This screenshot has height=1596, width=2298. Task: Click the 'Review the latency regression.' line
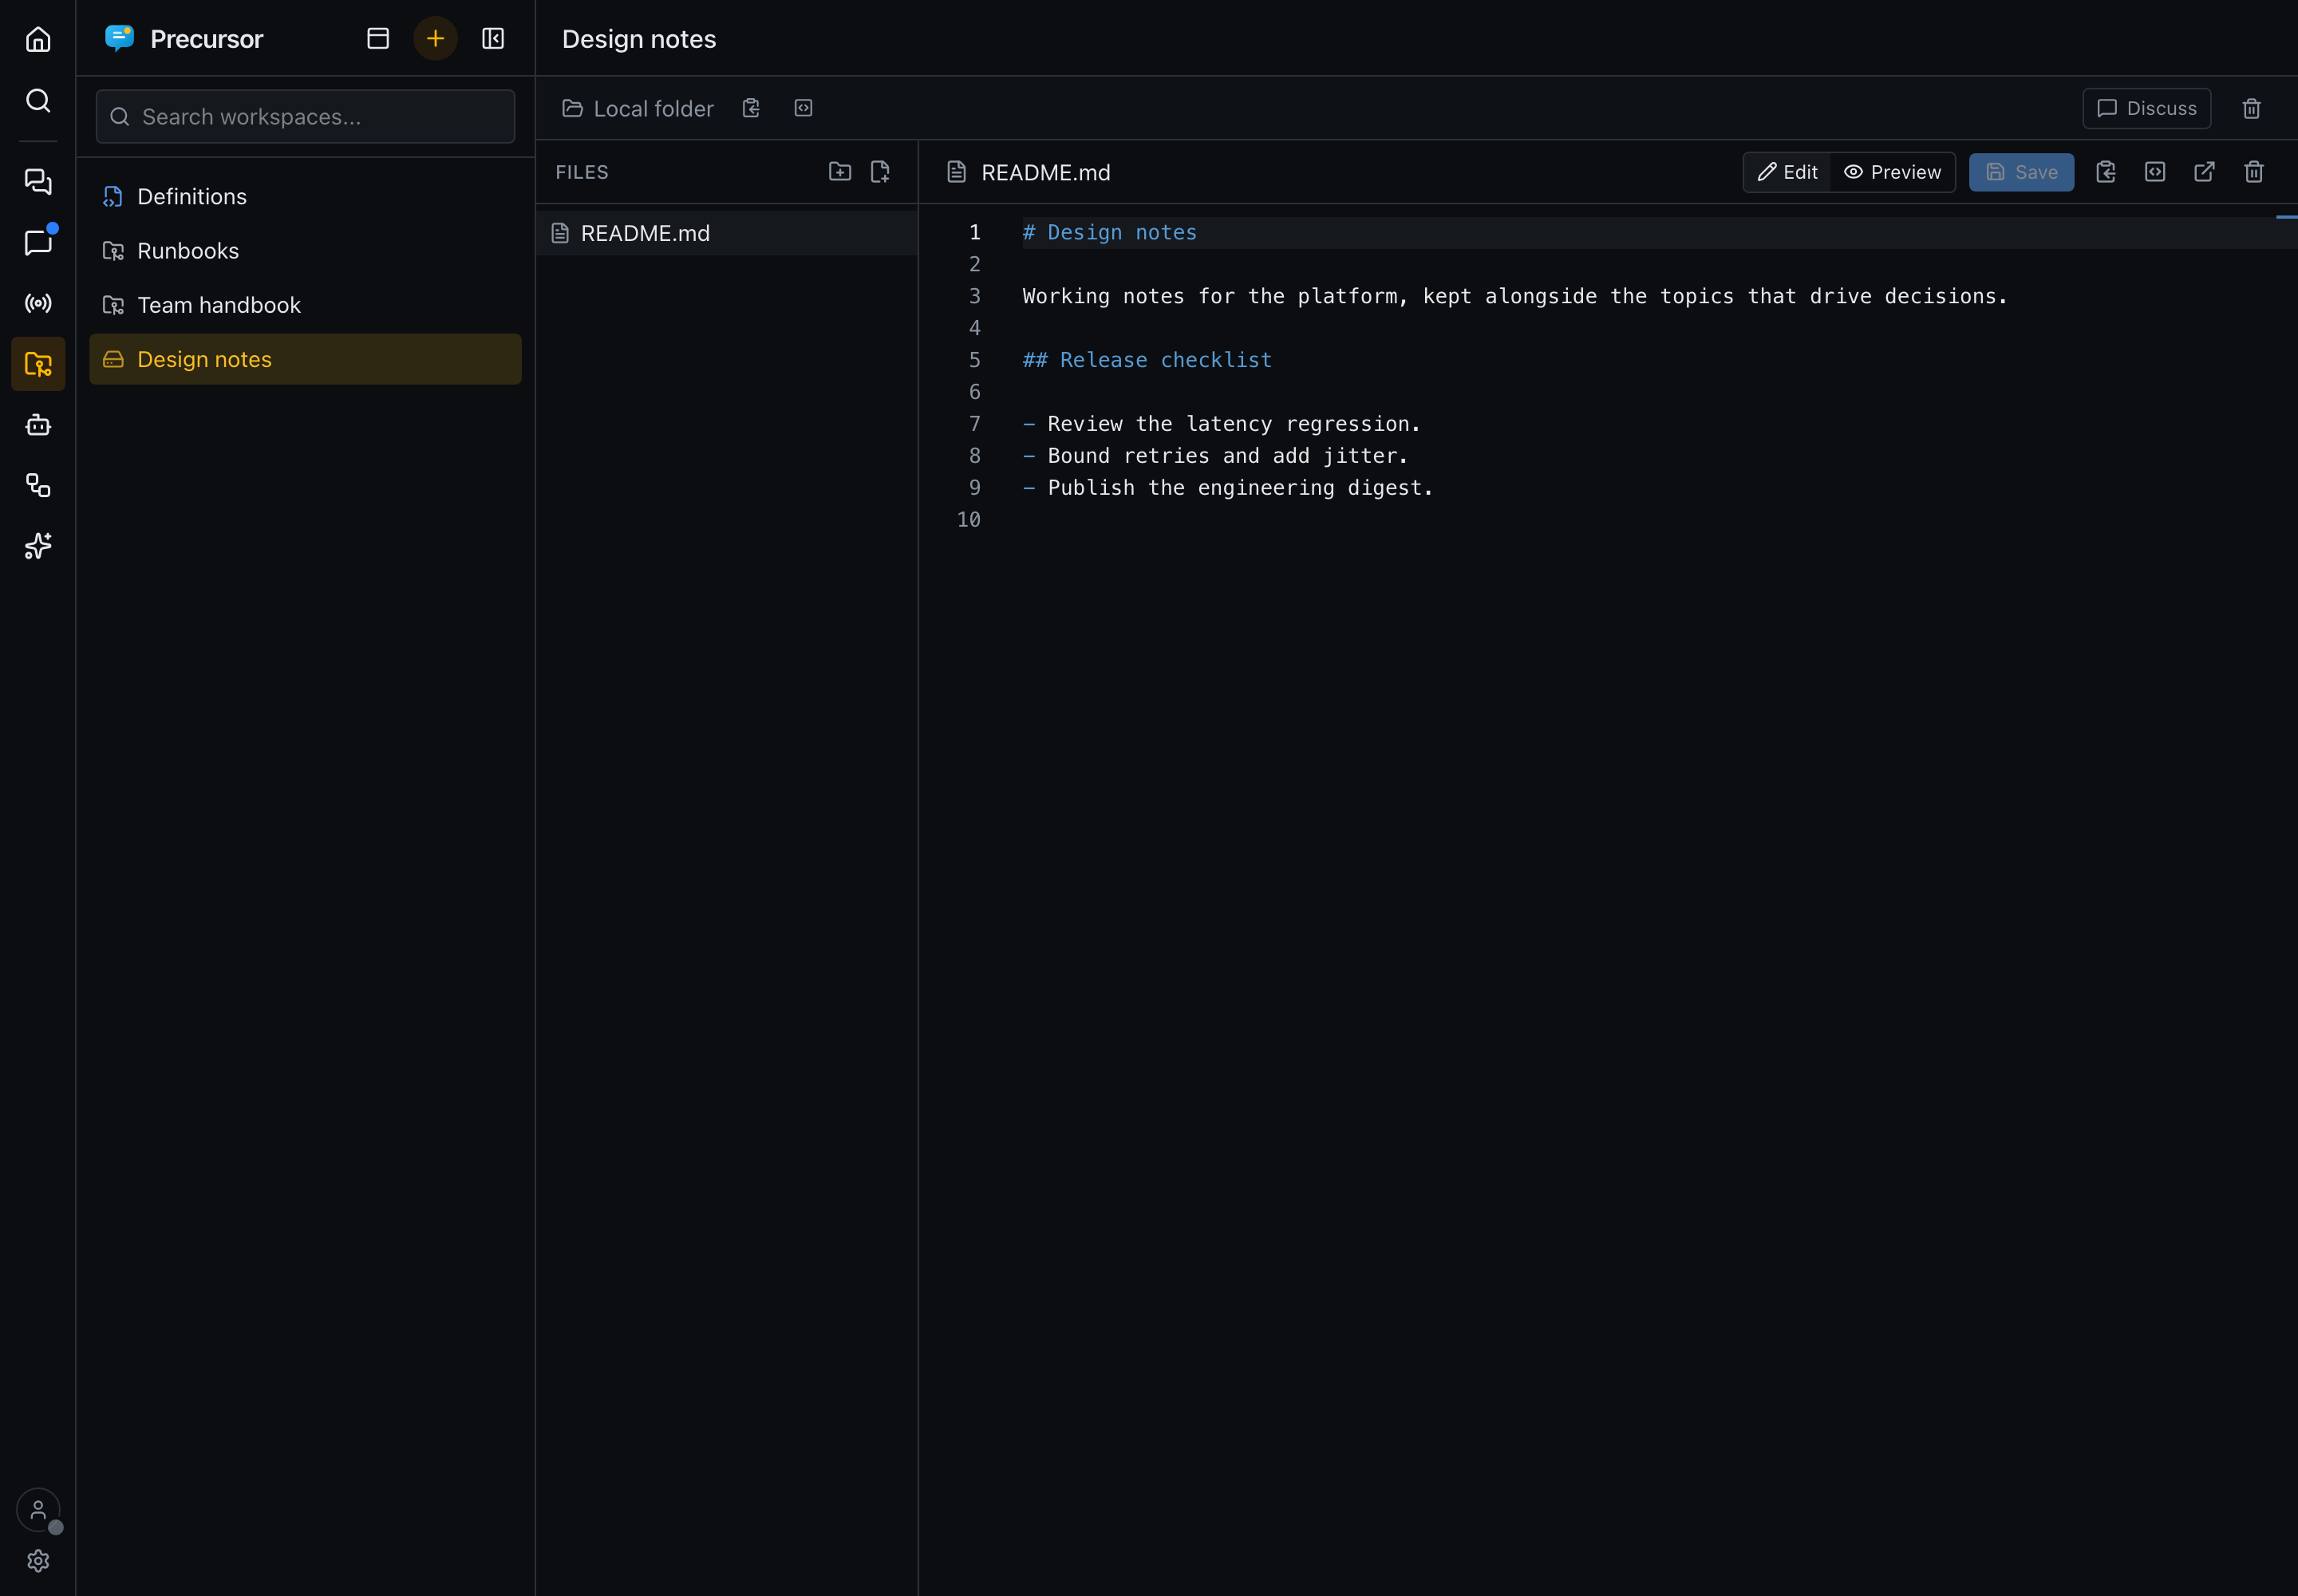point(1221,424)
